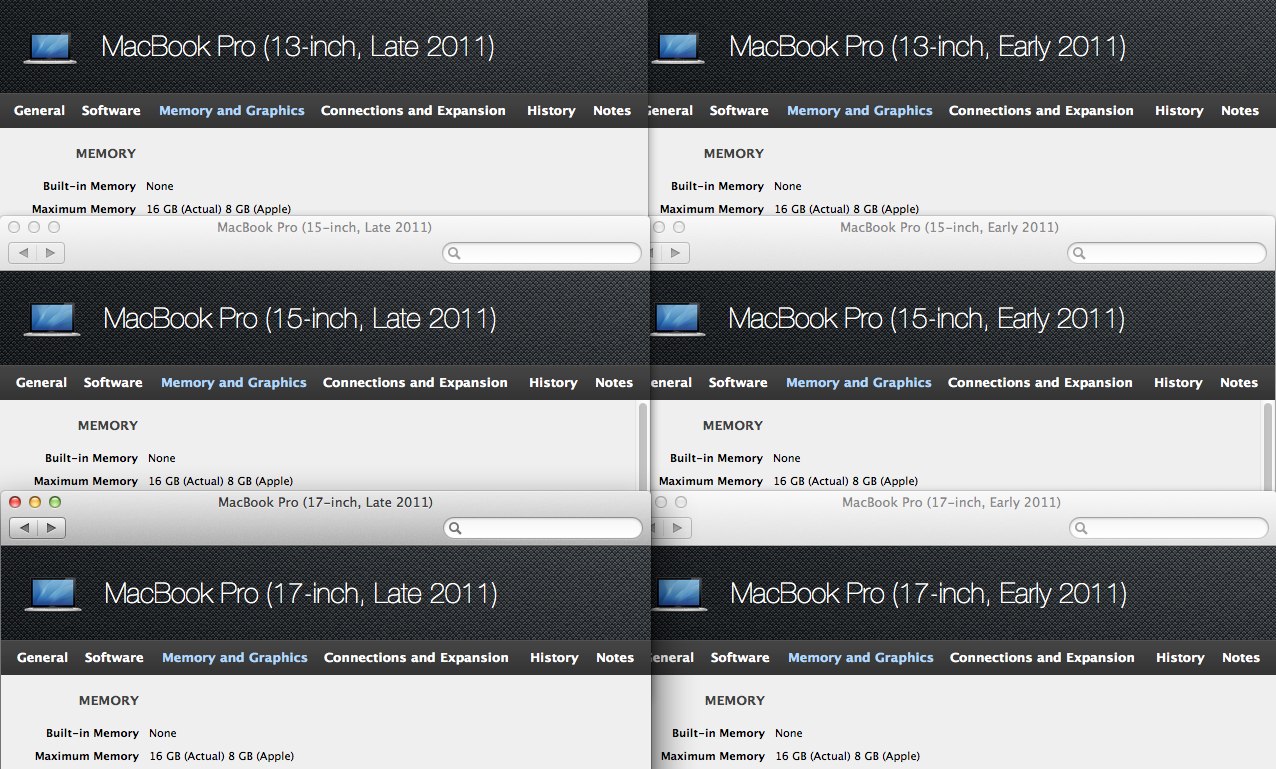This screenshot has height=769, width=1276.
Task: Click laptop icon in 13-inch Late 2011 header
Action: tap(50, 48)
